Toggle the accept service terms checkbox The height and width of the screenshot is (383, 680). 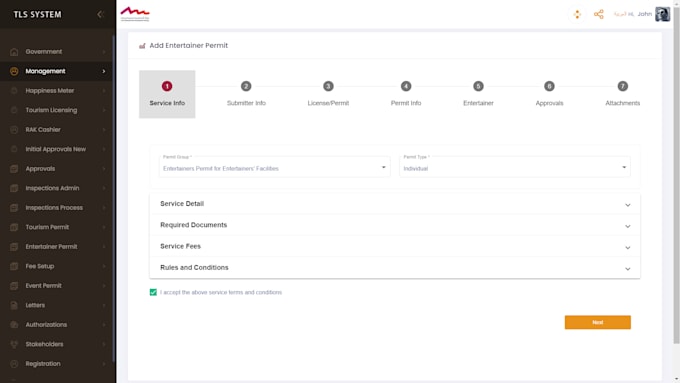(x=153, y=292)
